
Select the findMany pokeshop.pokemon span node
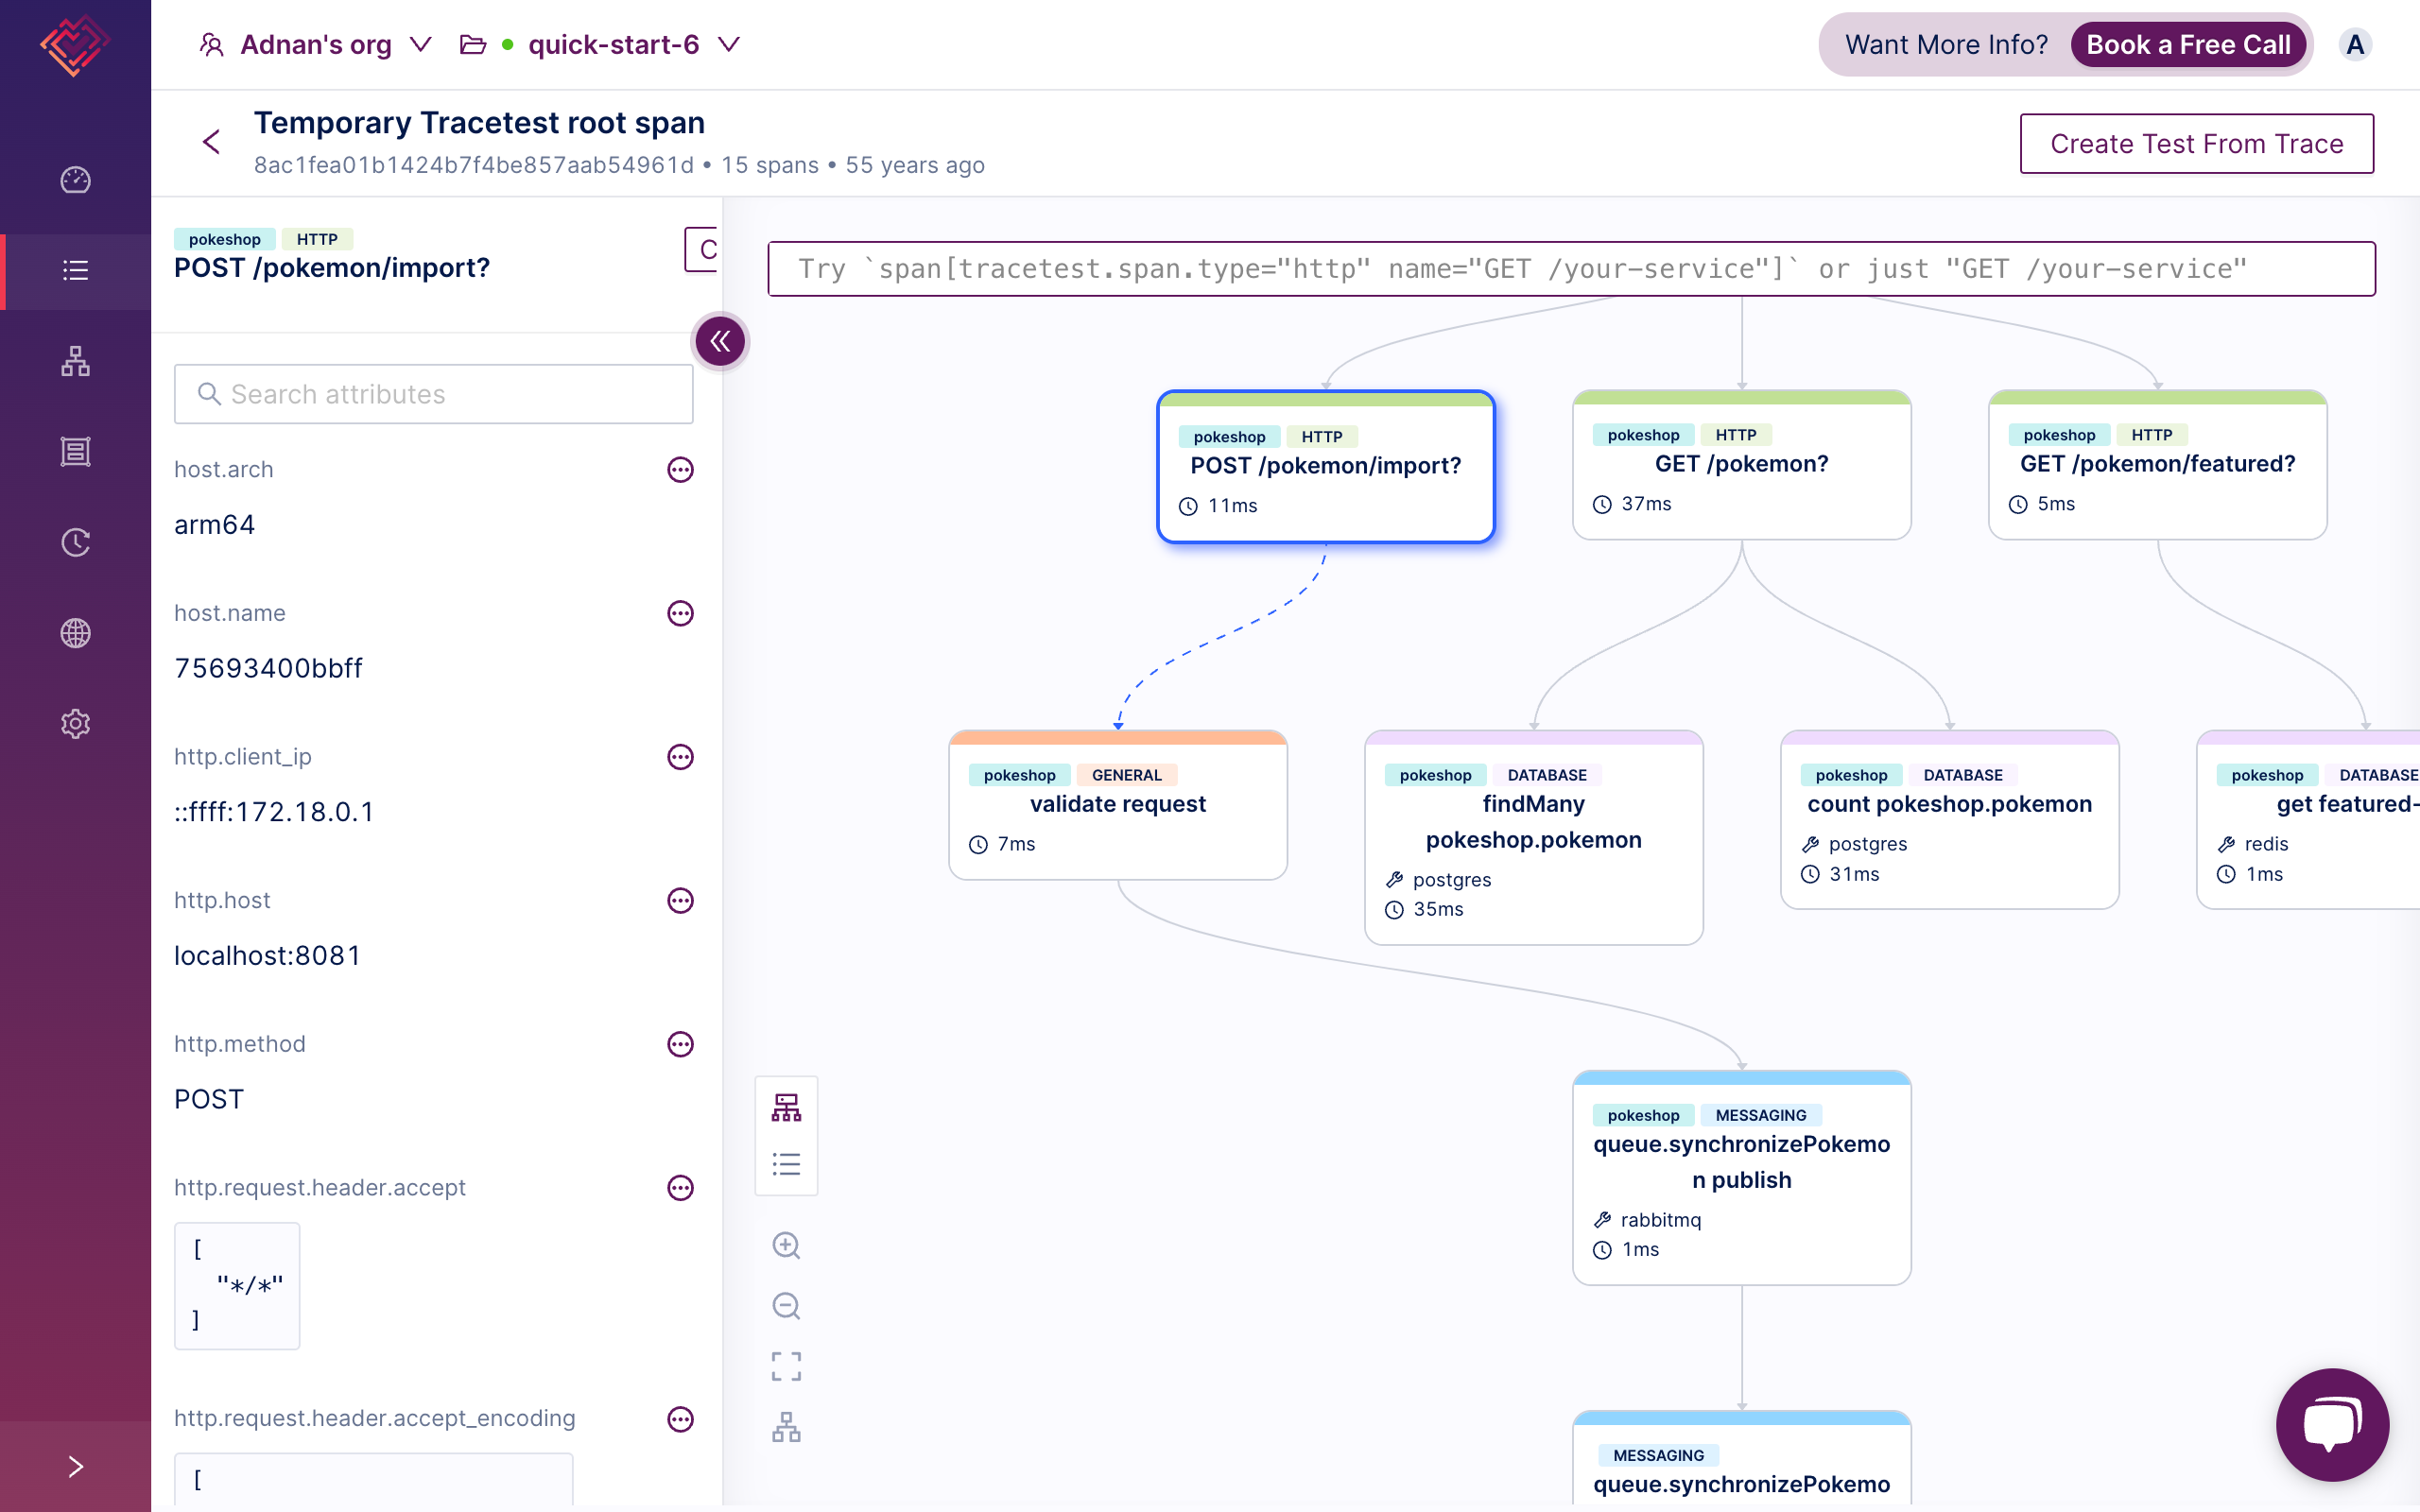click(1533, 838)
